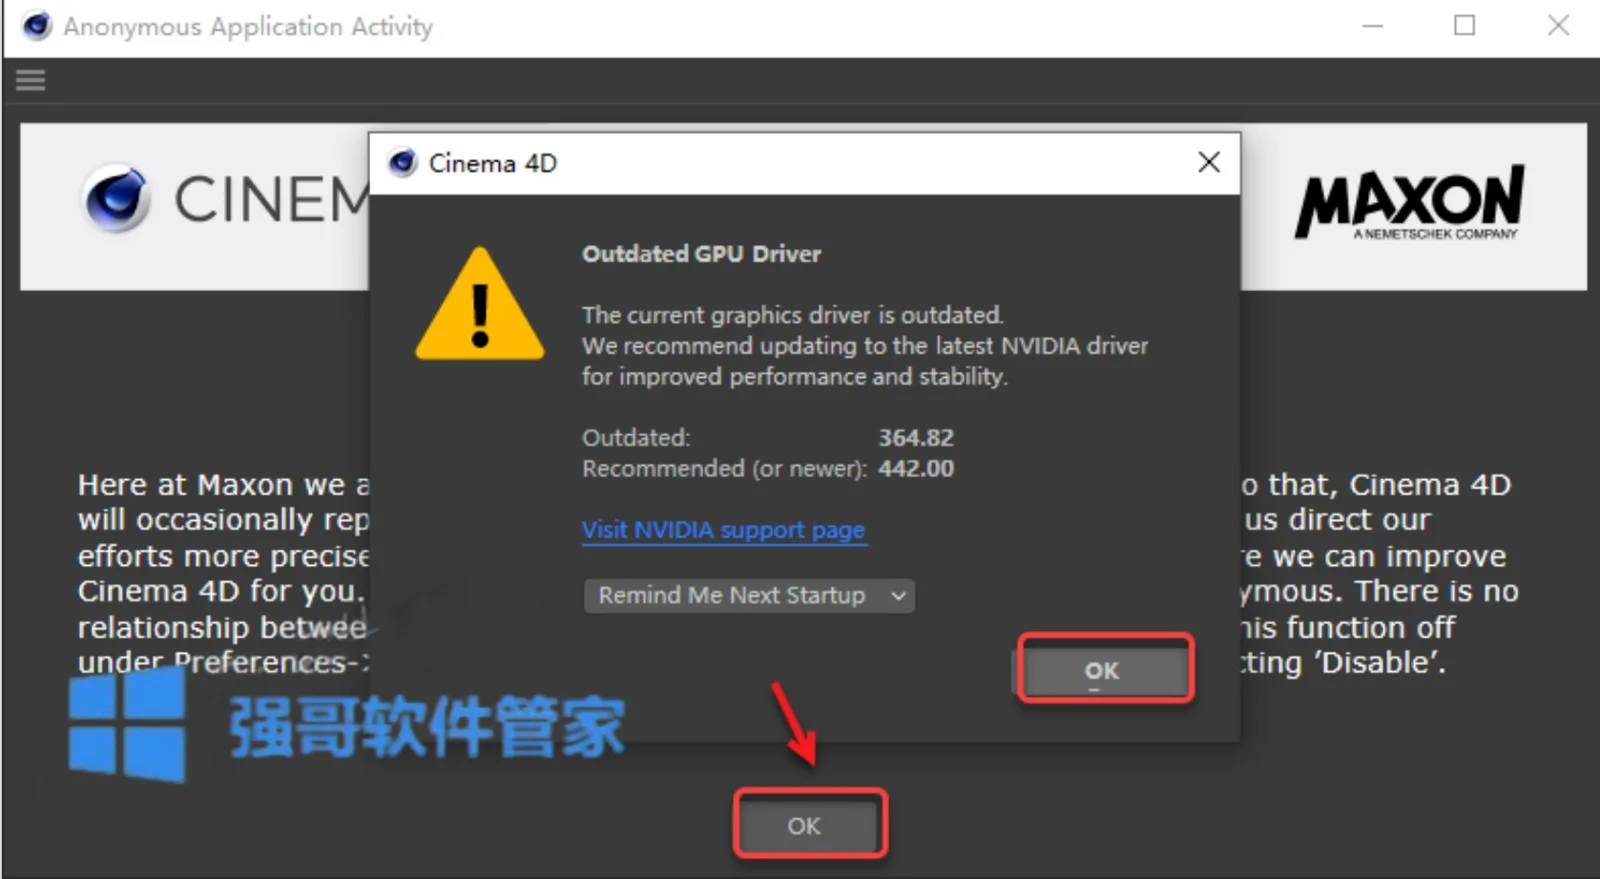Open the hamburger menu in the Anonymous Application Activity window
This screenshot has height=879, width=1600.
(30, 80)
